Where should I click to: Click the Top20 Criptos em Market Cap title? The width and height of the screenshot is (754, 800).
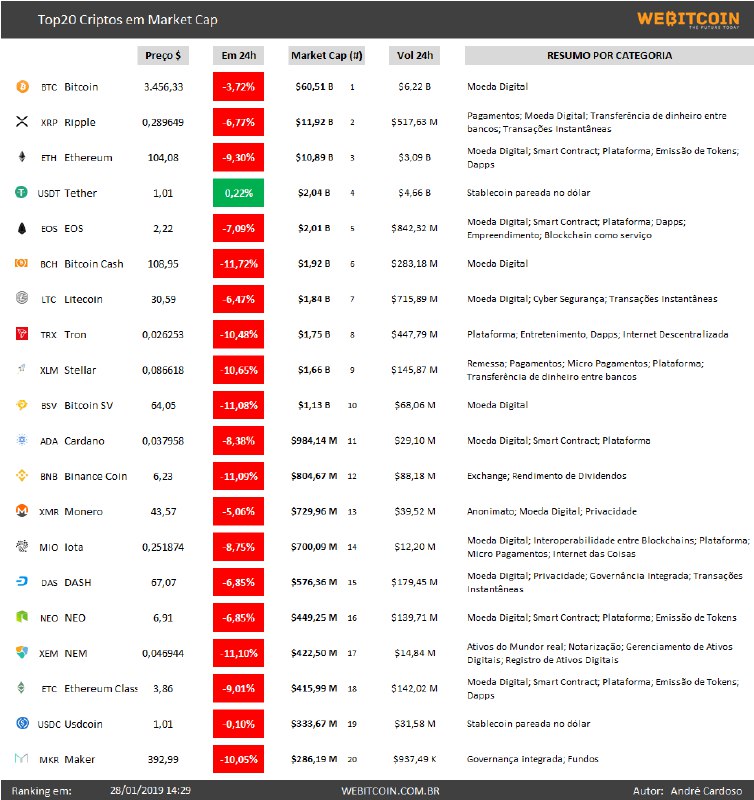128,19
